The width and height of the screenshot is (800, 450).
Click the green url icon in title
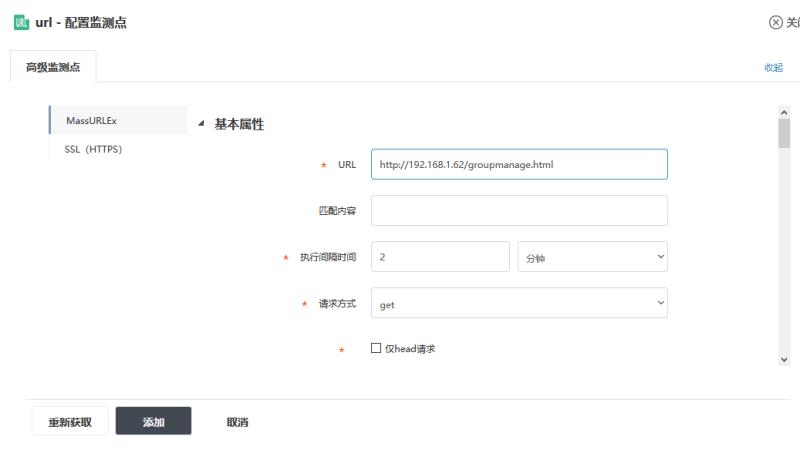click(x=19, y=23)
